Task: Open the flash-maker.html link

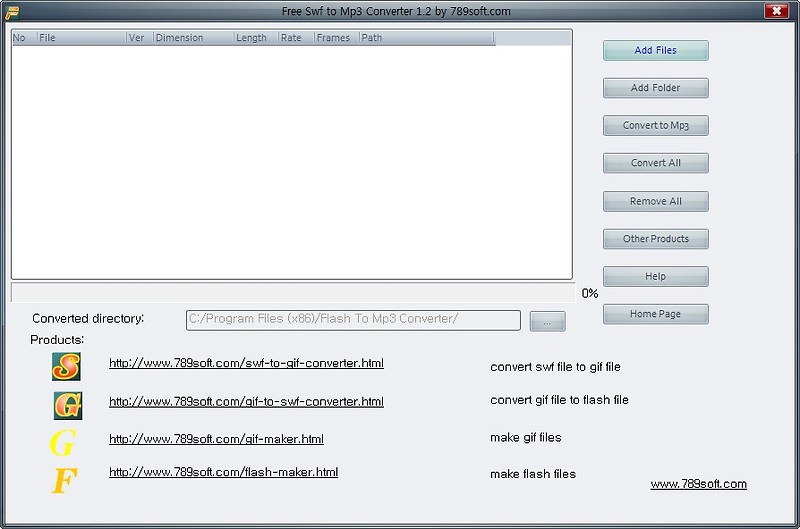Action: pyautogui.click(x=223, y=472)
